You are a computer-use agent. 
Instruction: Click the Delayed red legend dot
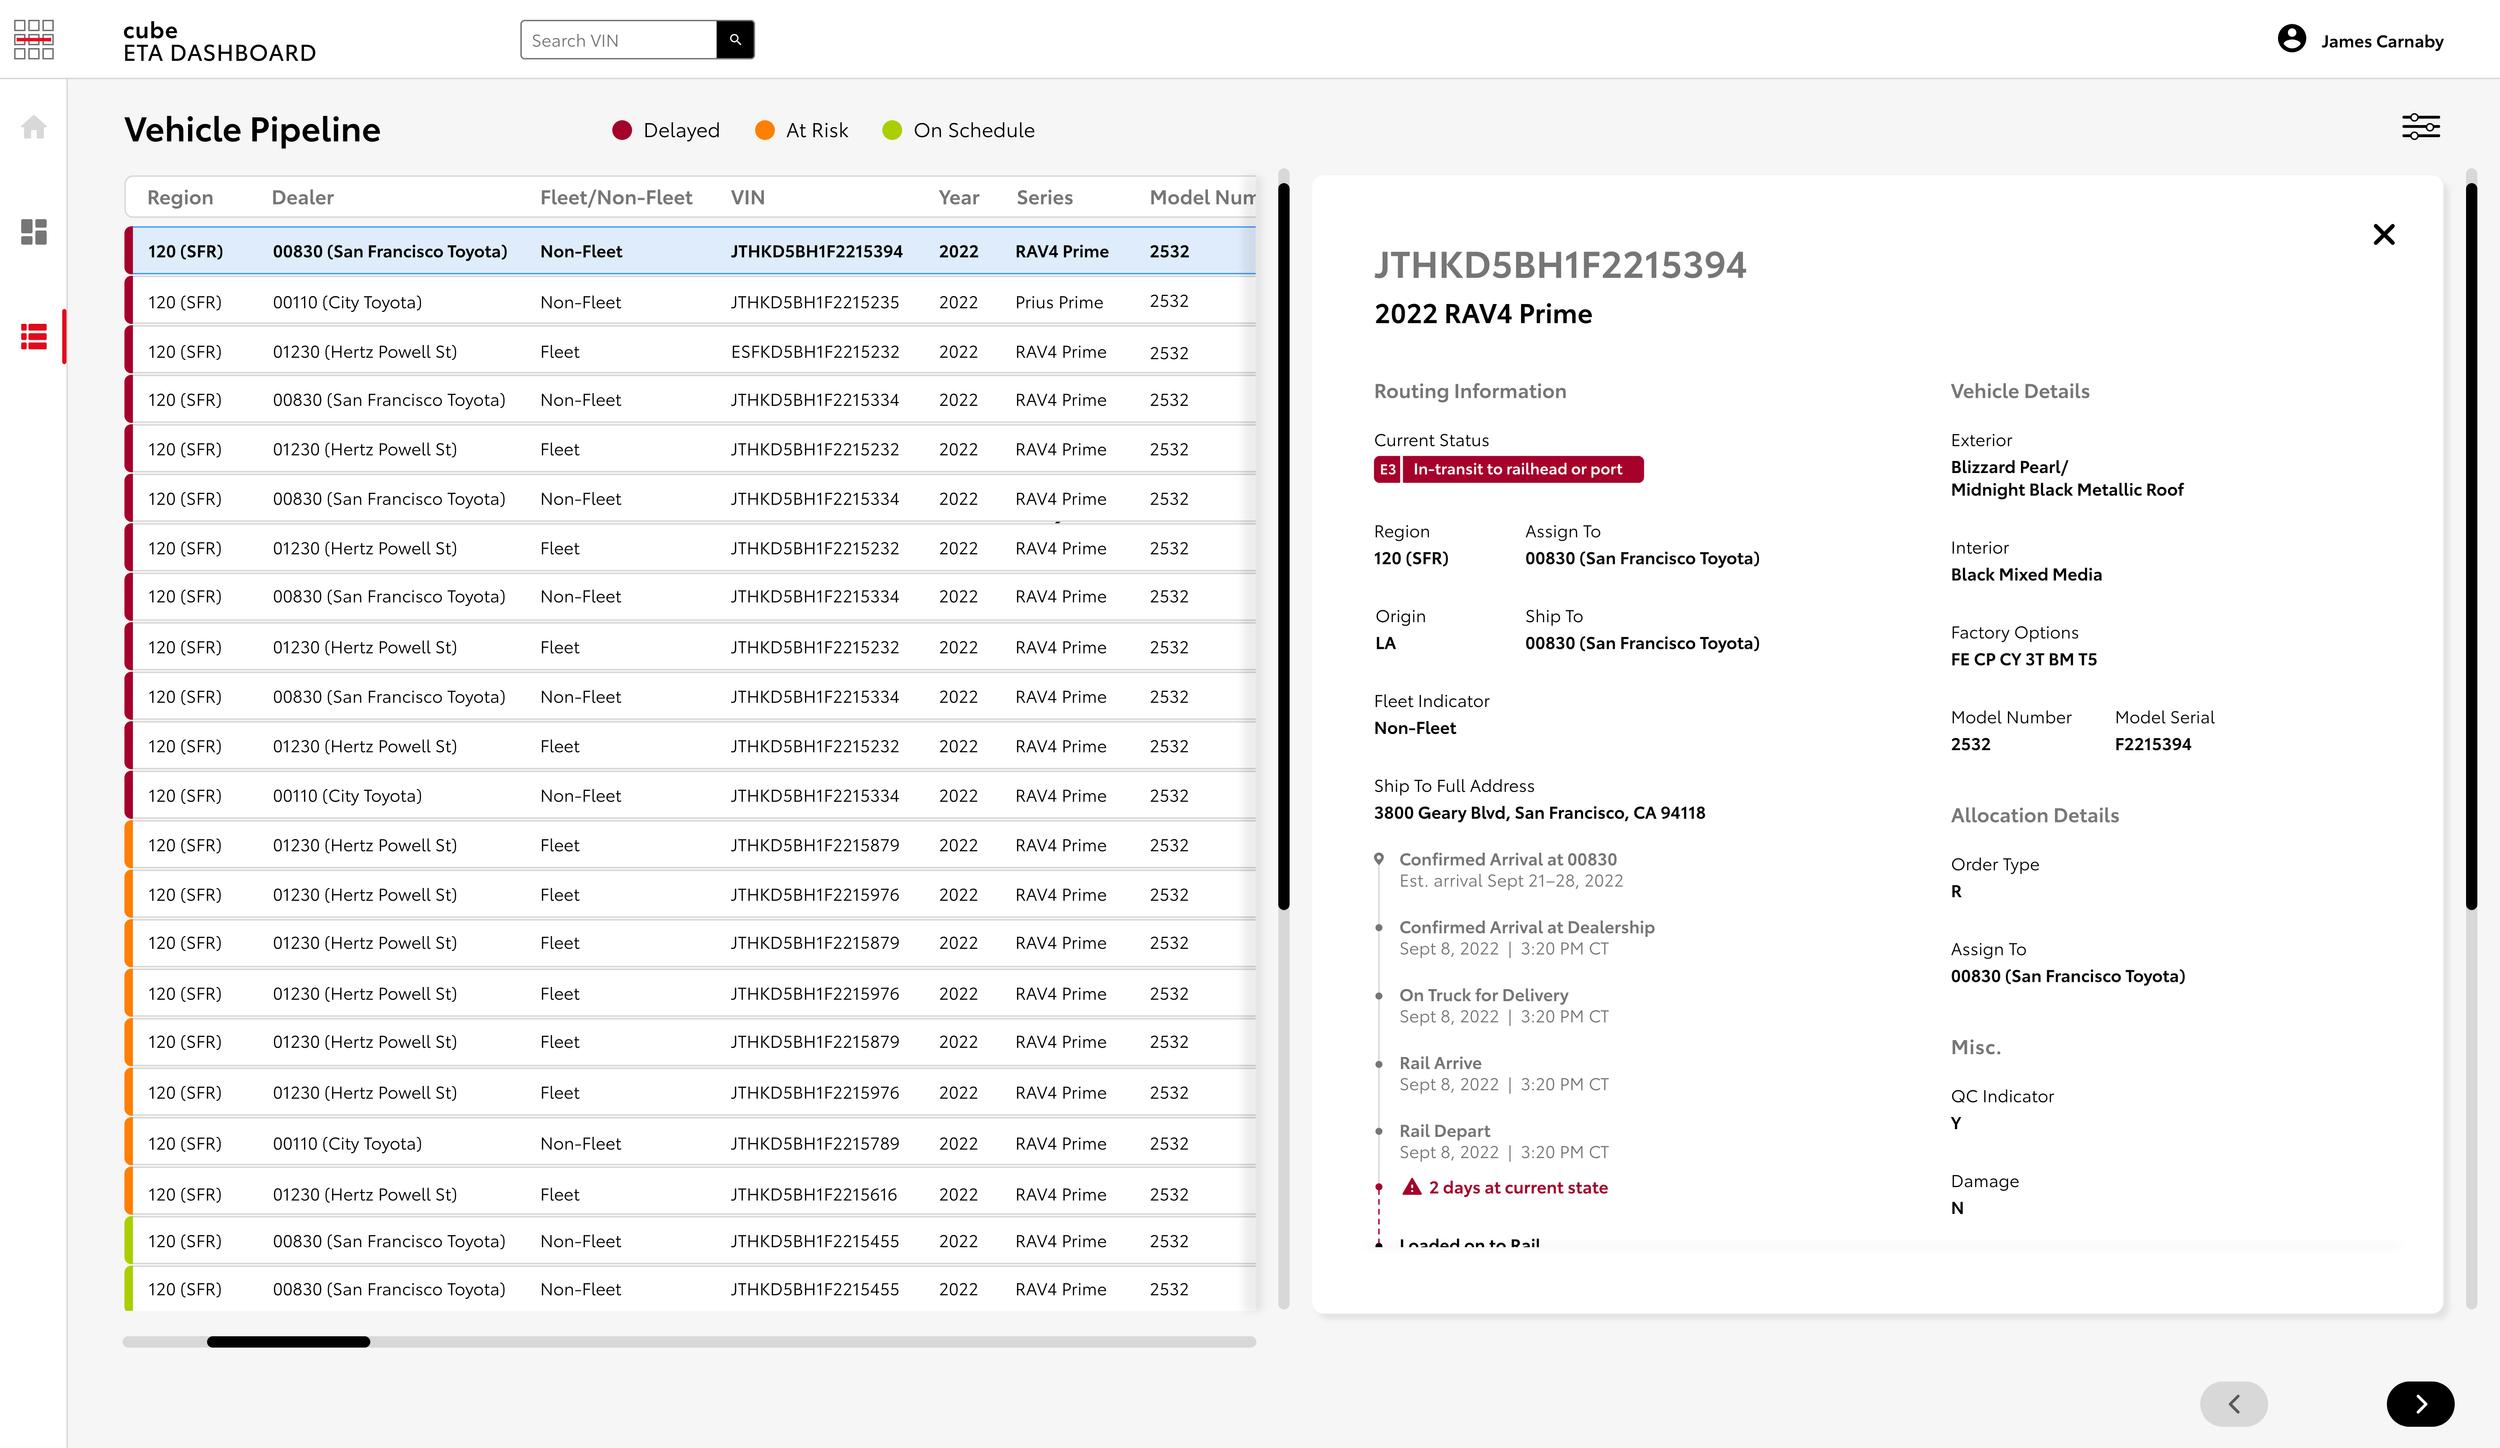(x=622, y=131)
